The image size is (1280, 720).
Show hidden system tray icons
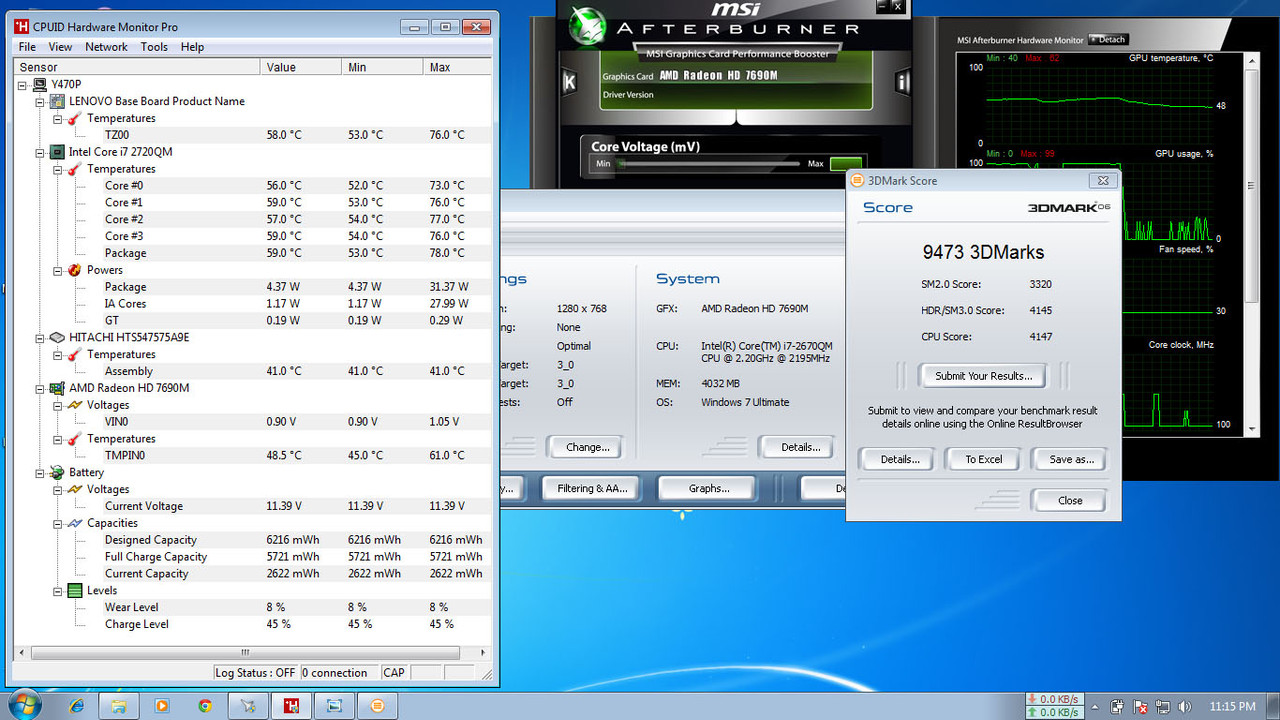[1096, 706]
